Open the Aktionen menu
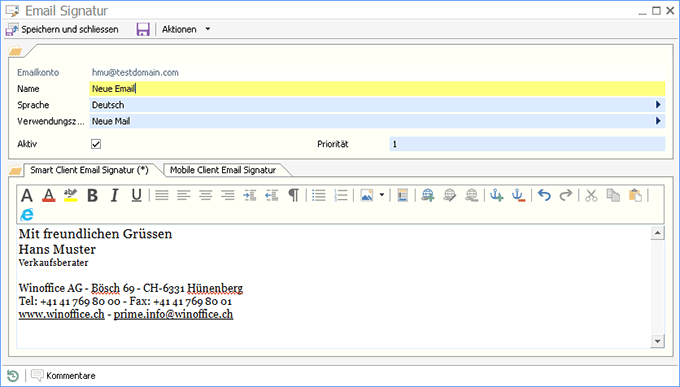This screenshot has height=387, width=680. pos(179,30)
